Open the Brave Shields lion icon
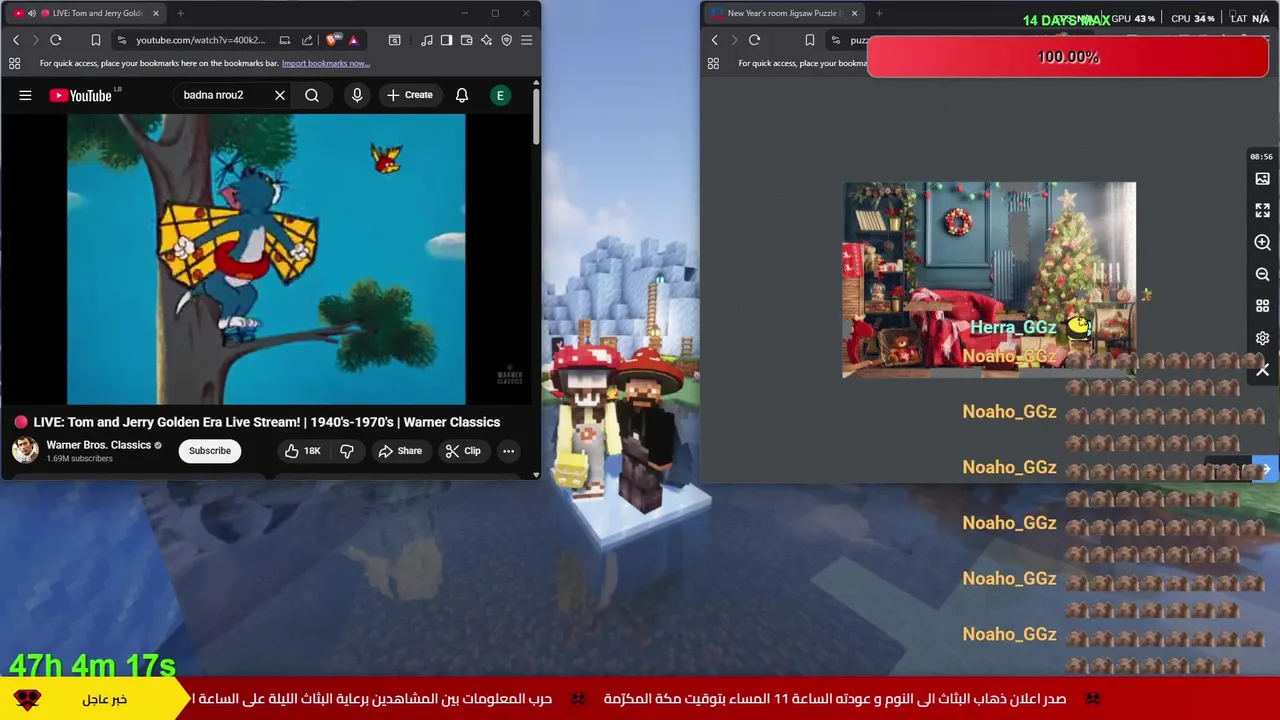 point(332,40)
